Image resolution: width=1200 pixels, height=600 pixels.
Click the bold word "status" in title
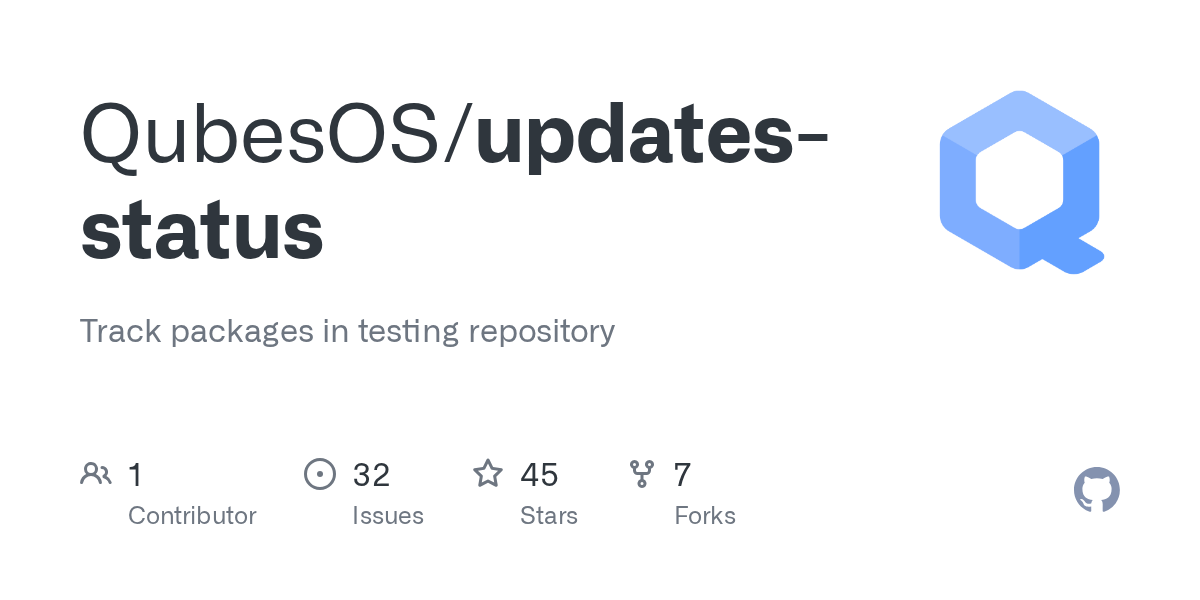pos(202,230)
